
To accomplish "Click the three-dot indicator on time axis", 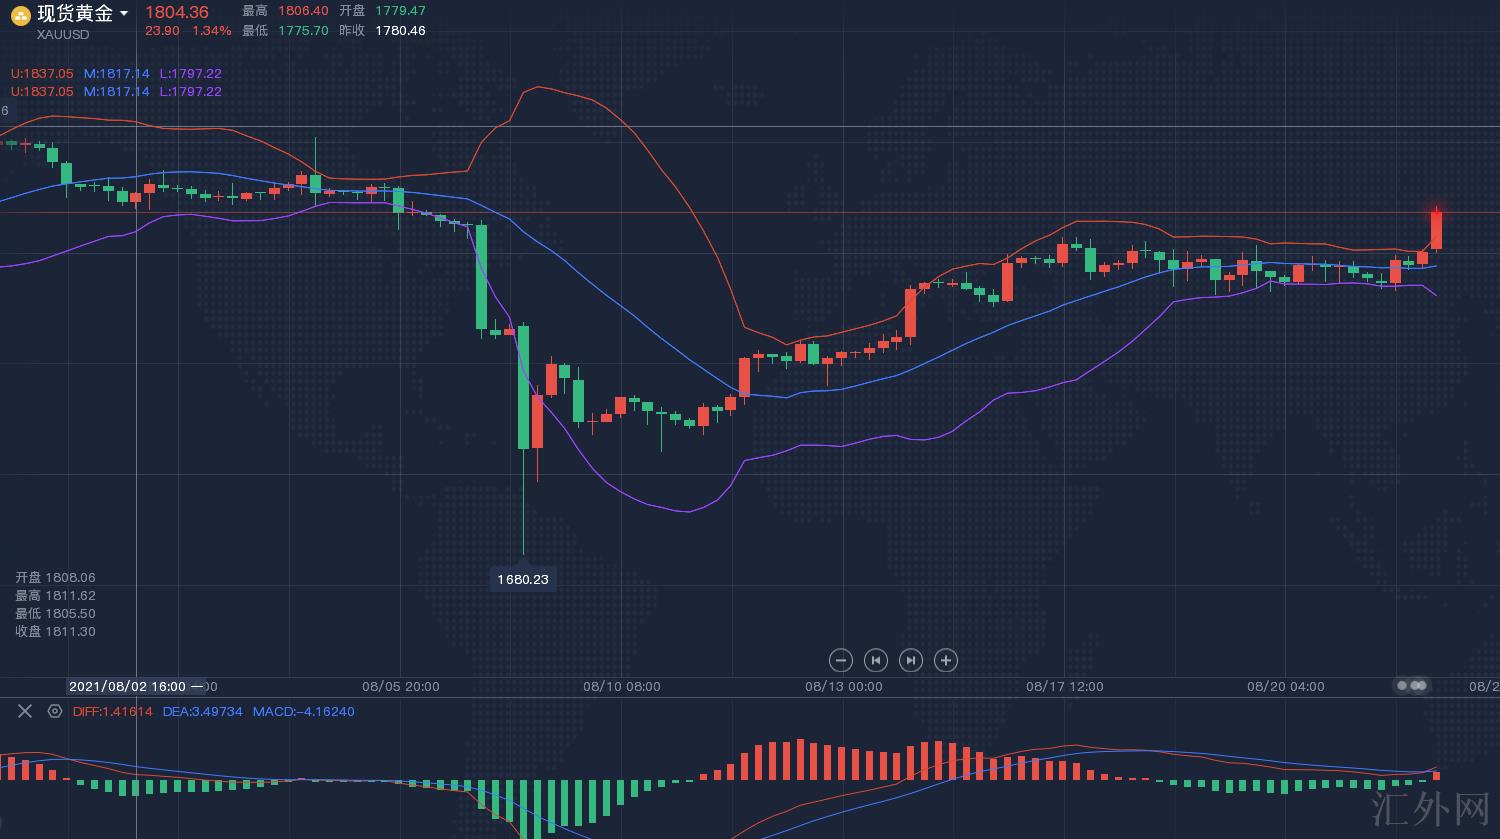I will point(1412,685).
